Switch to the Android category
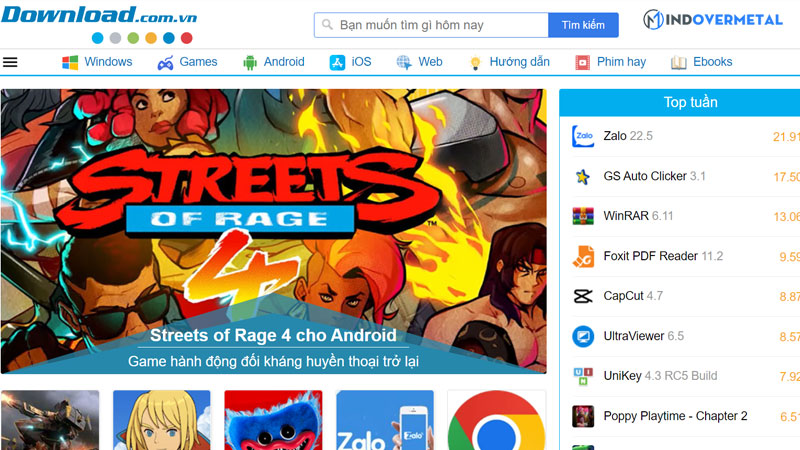The height and width of the screenshot is (450, 800). click(x=273, y=62)
